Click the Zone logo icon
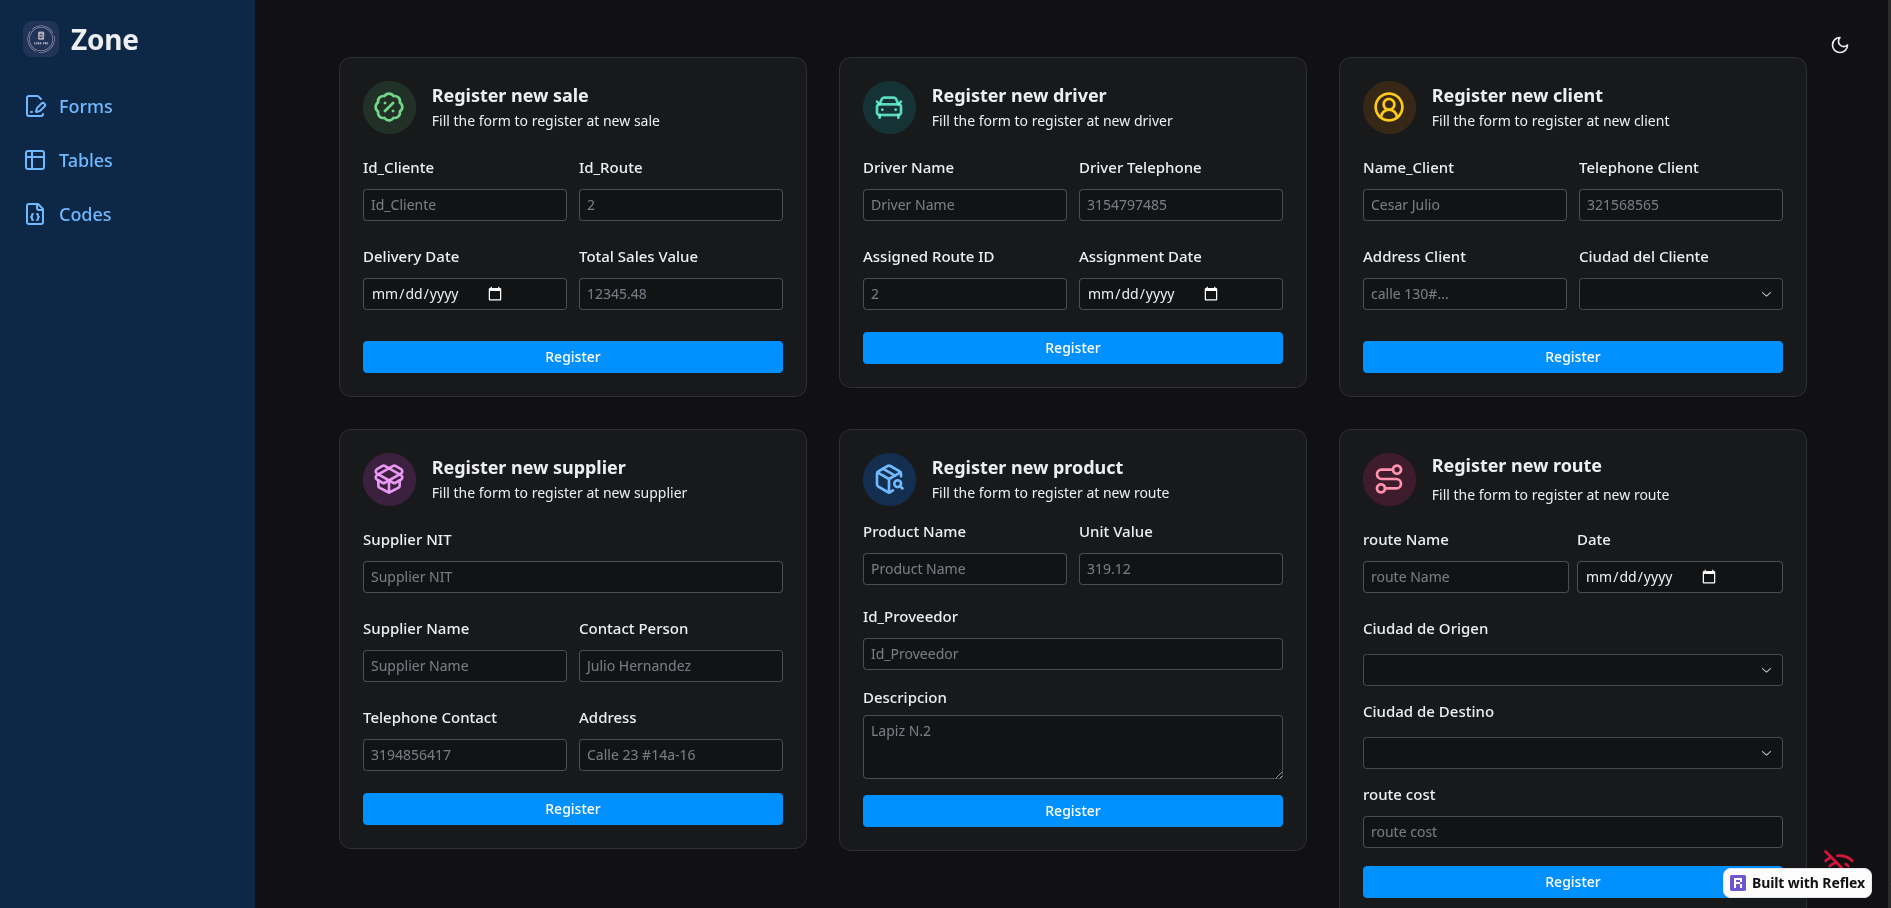This screenshot has height=908, width=1891. (x=41, y=39)
